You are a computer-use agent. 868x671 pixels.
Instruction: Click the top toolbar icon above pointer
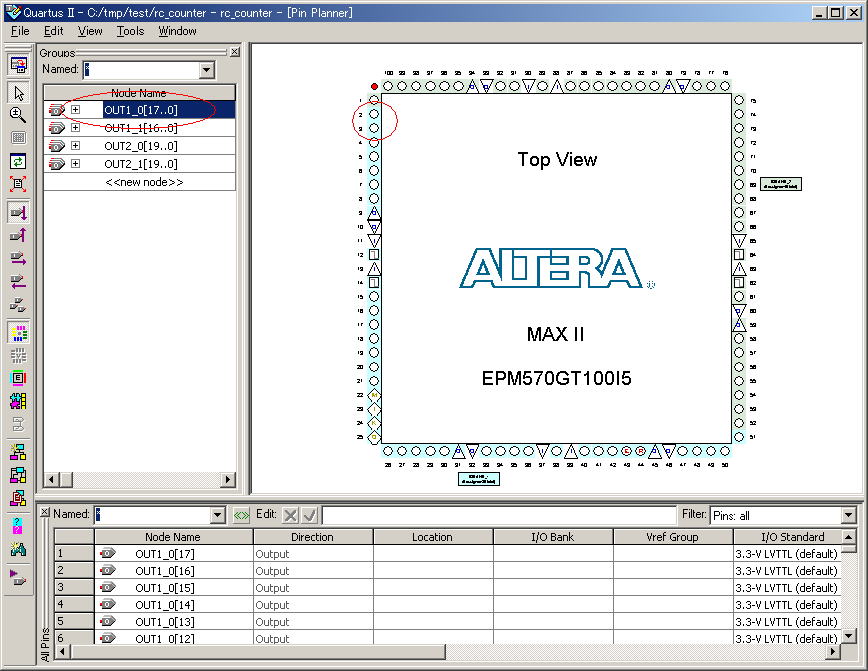(x=18, y=65)
